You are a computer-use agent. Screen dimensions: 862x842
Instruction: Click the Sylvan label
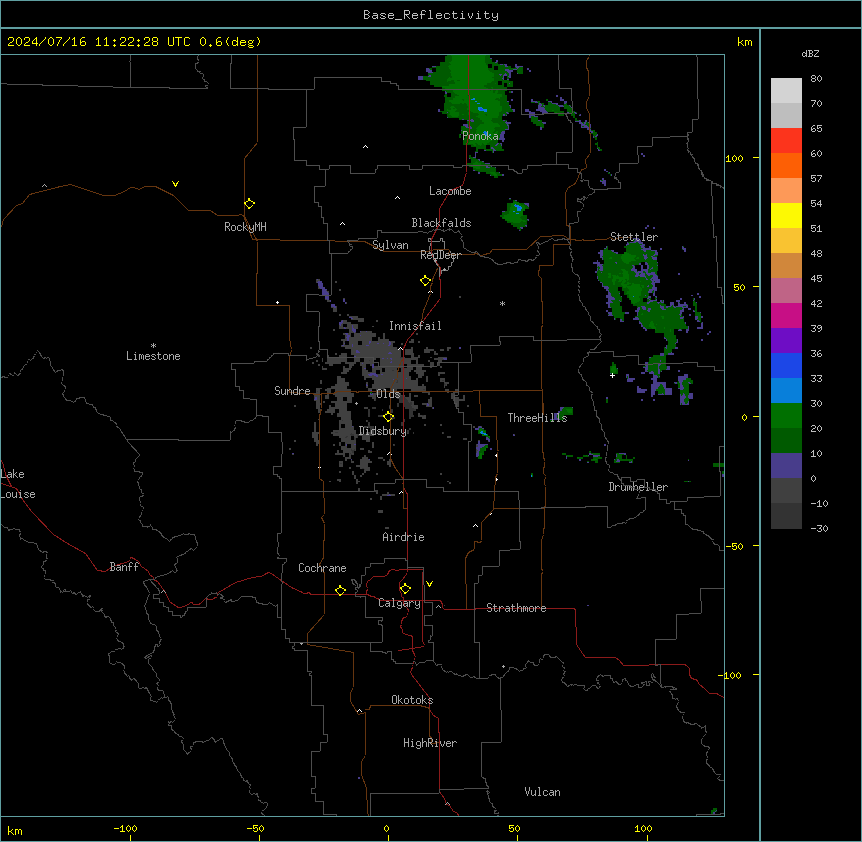coord(390,245)
